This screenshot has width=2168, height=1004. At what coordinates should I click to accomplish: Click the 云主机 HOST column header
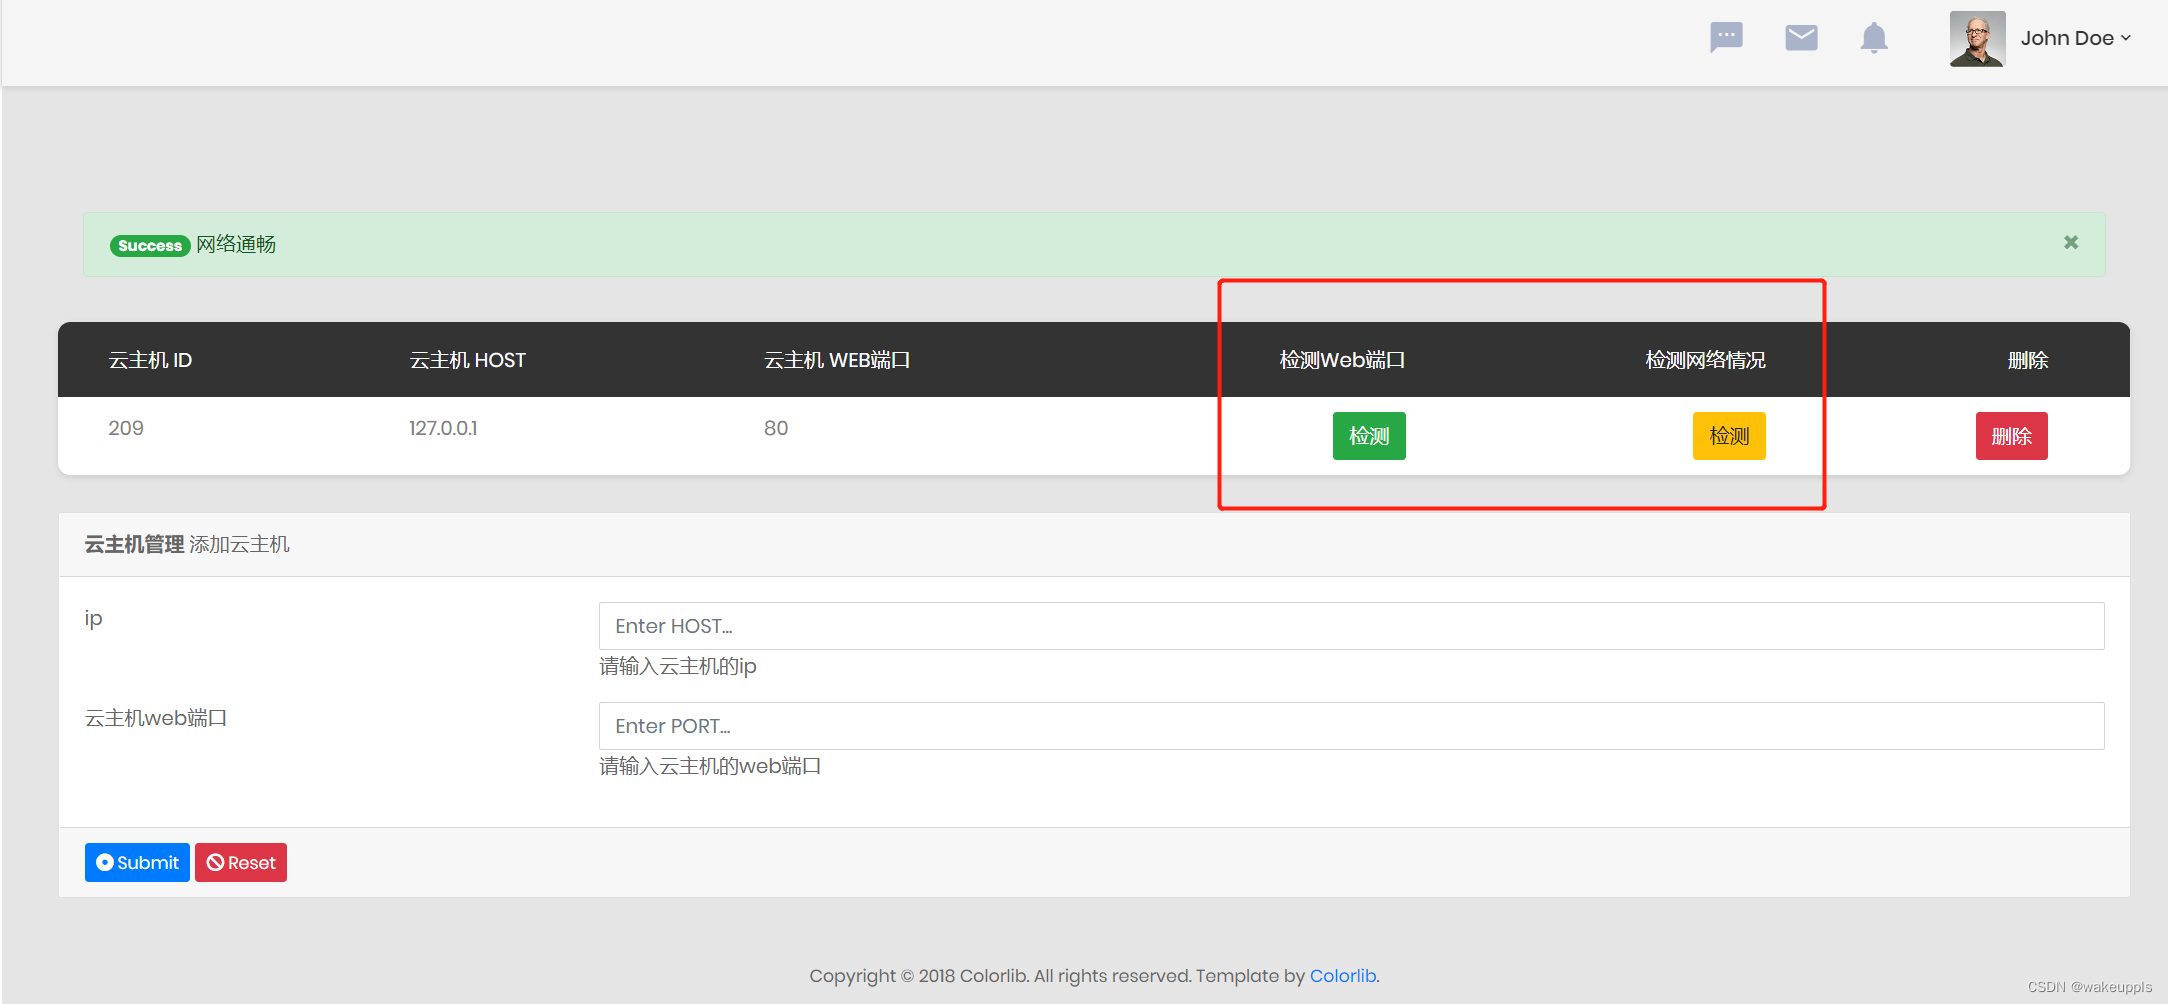pyautogui.click(x=467, y=360)
